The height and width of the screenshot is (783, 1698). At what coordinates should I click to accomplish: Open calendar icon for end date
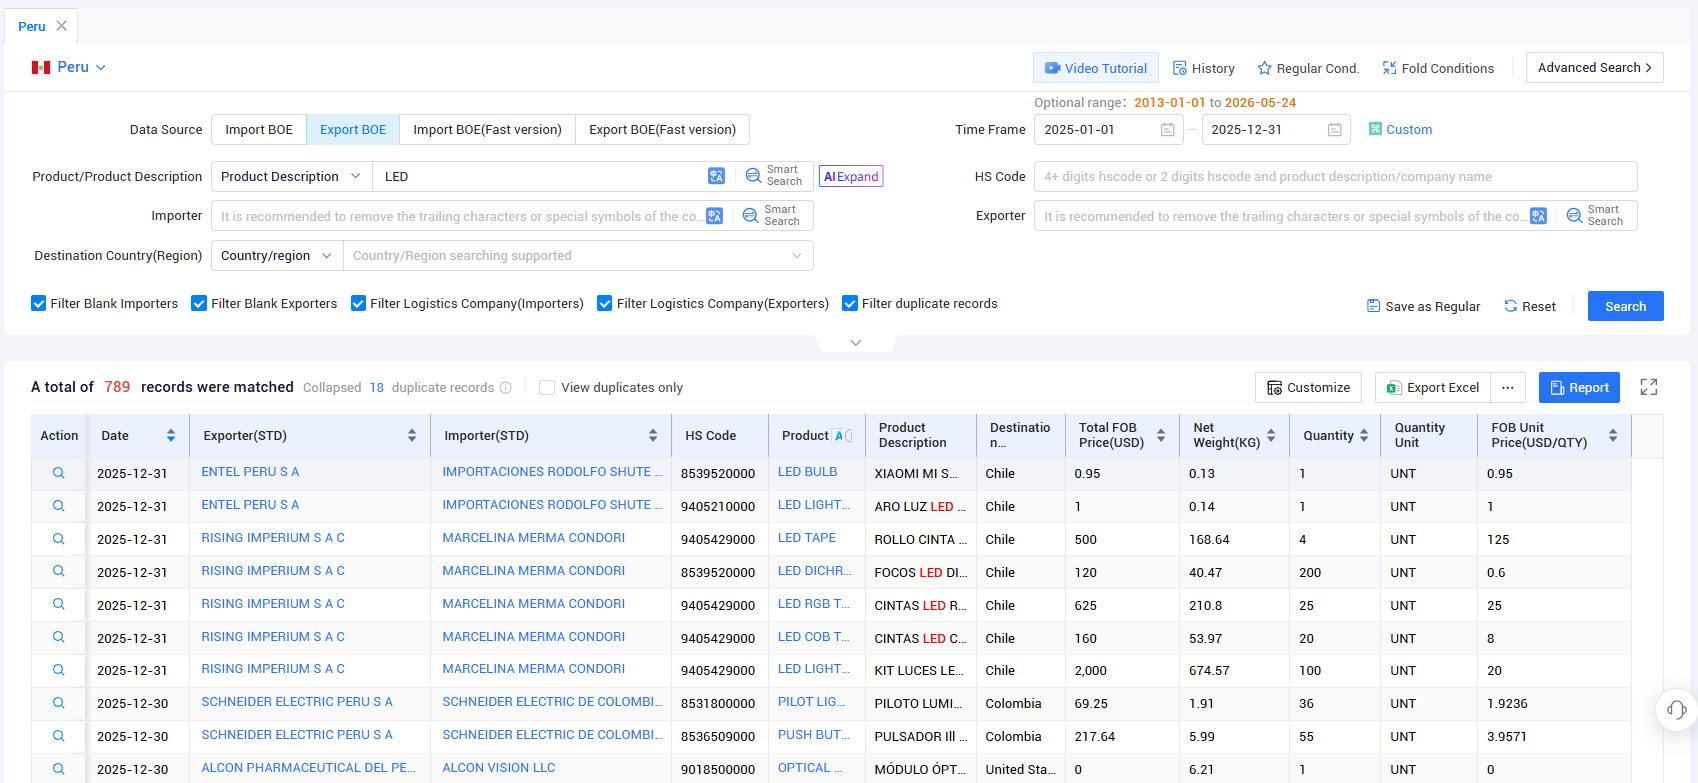1334,130
